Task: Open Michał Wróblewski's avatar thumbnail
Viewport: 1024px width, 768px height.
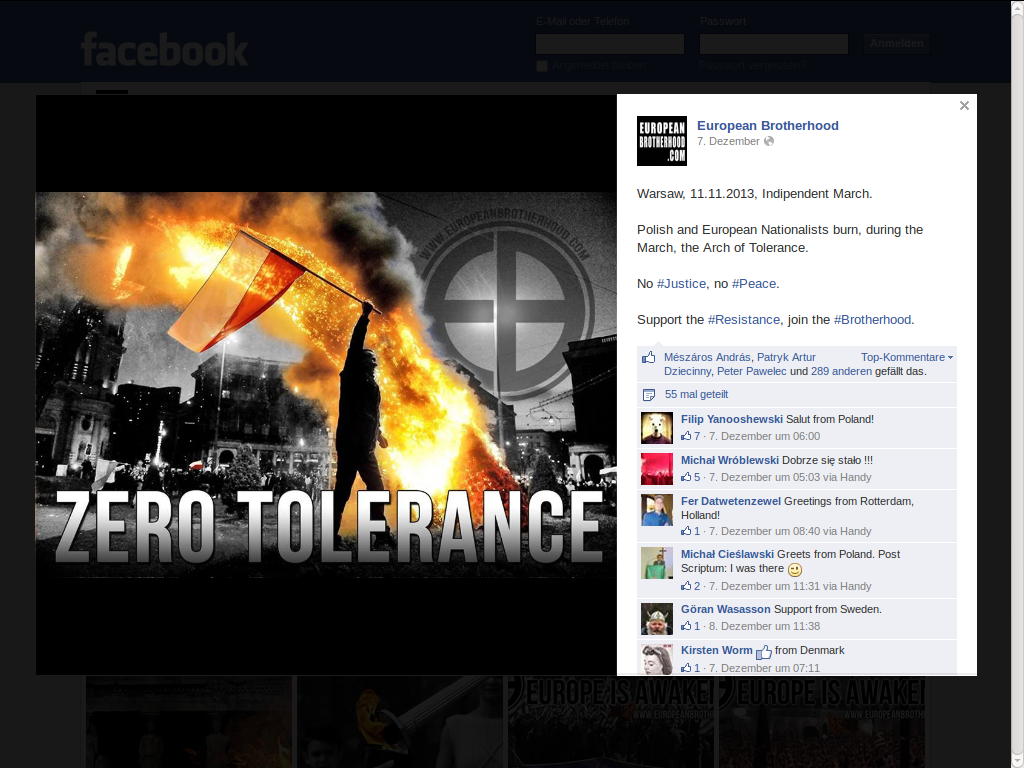Action: pyautogui.click(x=657, y=469)
